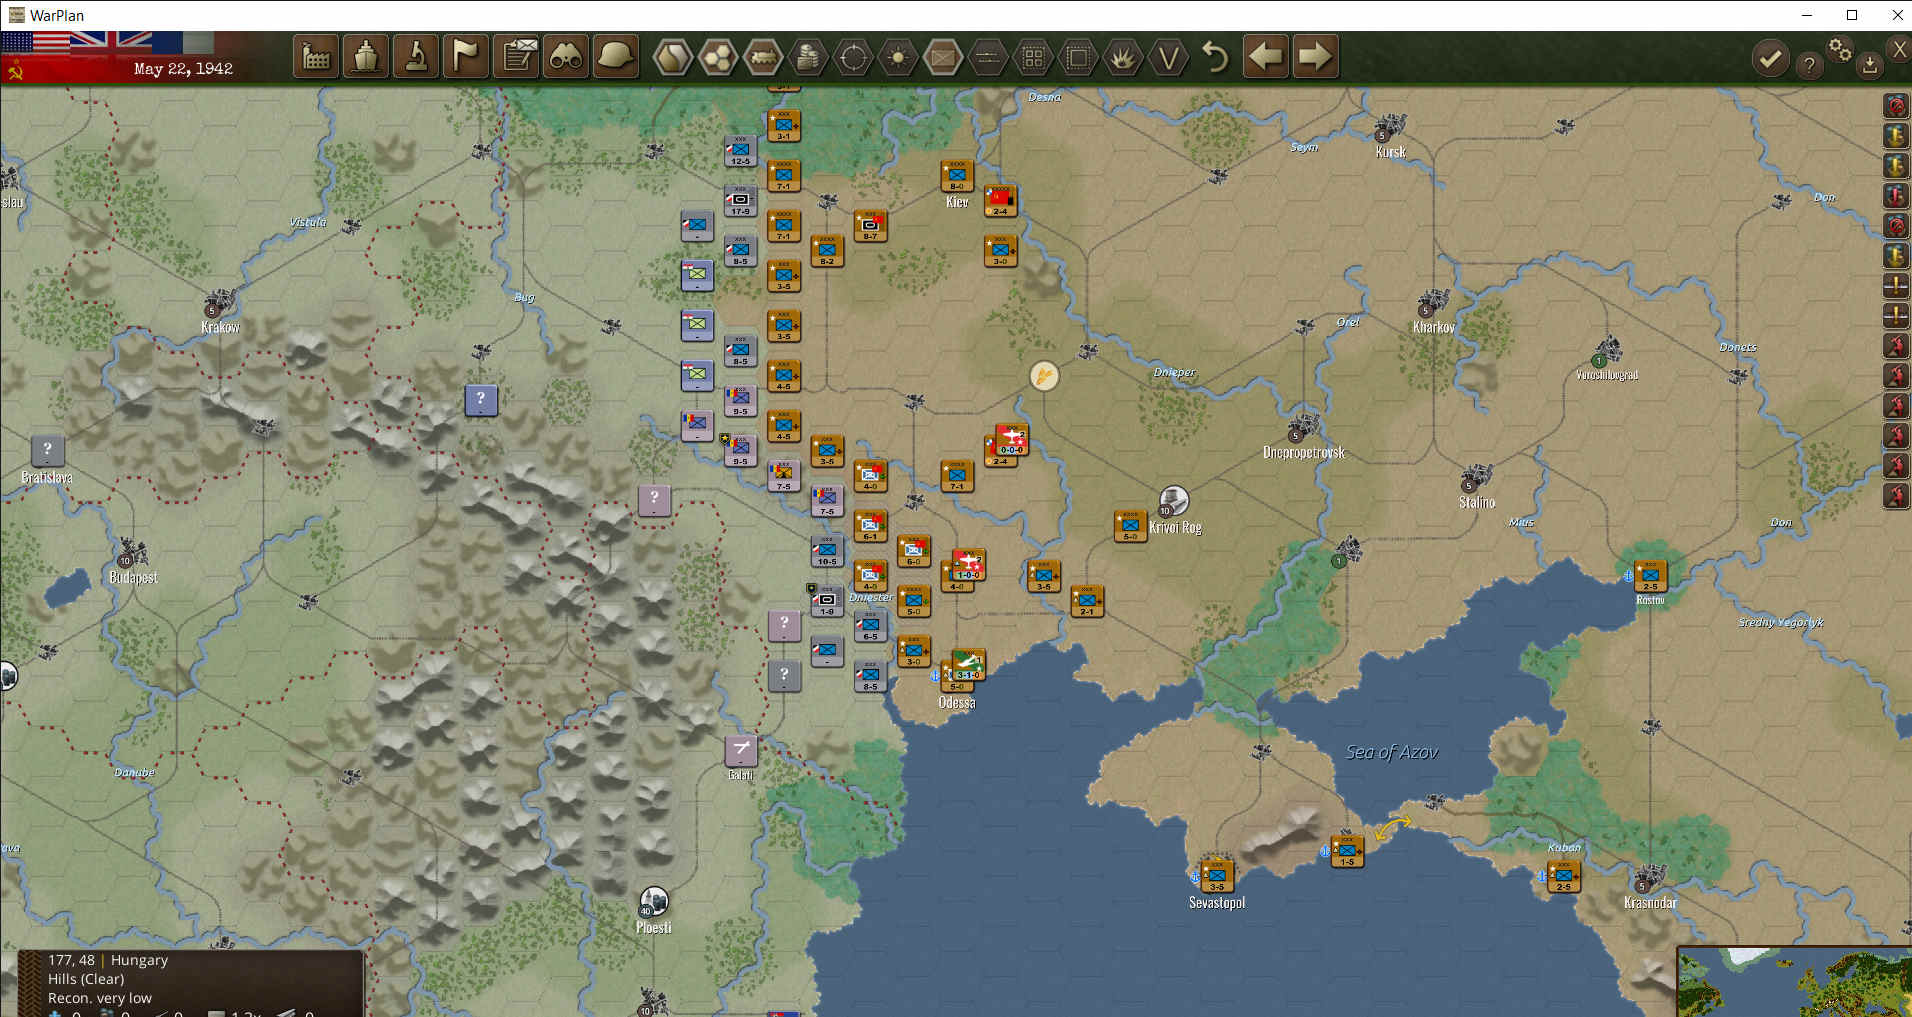Toggle the unit counter display hex
The height and width of the screenshot is (1017, 1912).
tap(943, 57)
